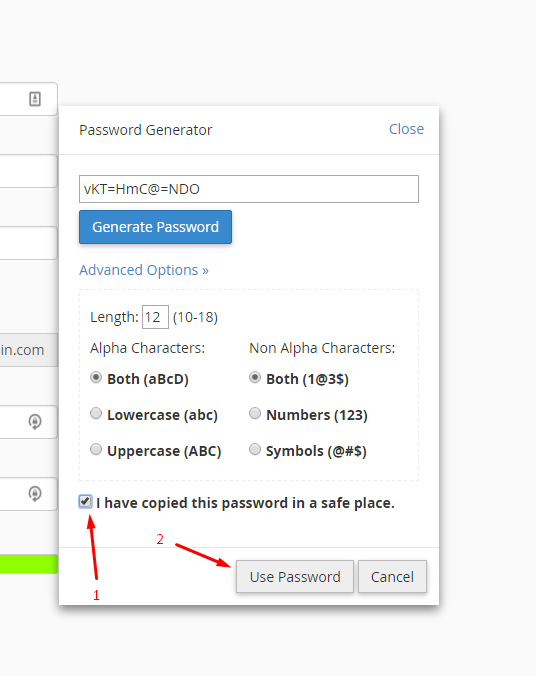Screen dimensions: 536x676
Task: Click the upper password generator key icon
Action: click(35, 422)
